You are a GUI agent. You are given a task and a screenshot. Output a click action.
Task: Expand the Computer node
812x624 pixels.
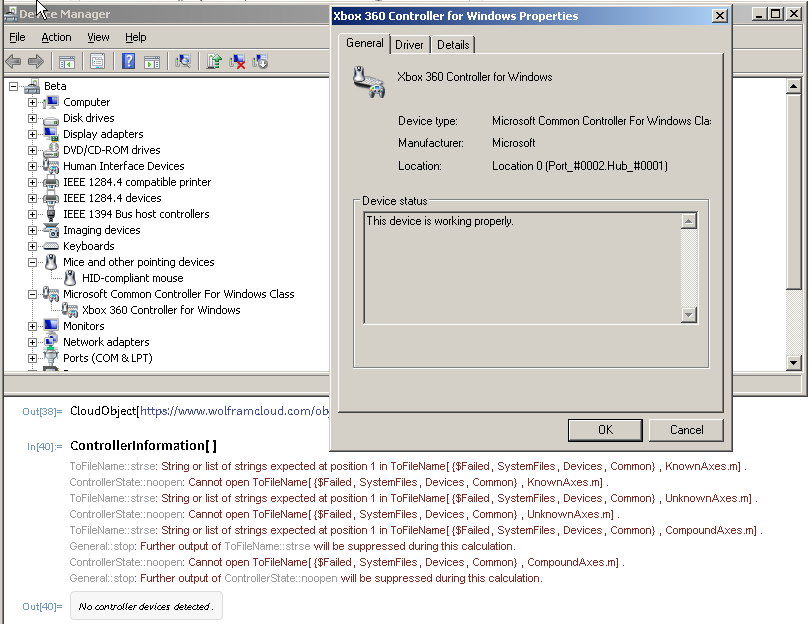pyautogui.click(x=32, y=103)
